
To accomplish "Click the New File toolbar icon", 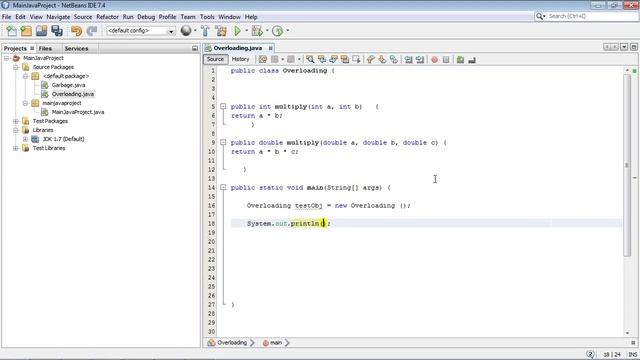I will click(x=11, y=31).
